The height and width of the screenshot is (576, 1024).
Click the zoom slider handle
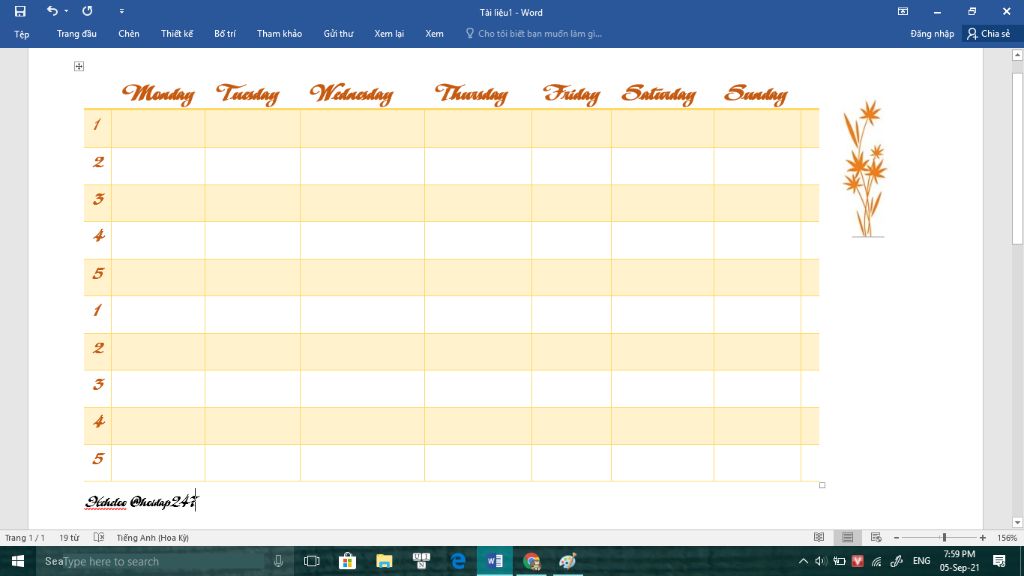944,537
